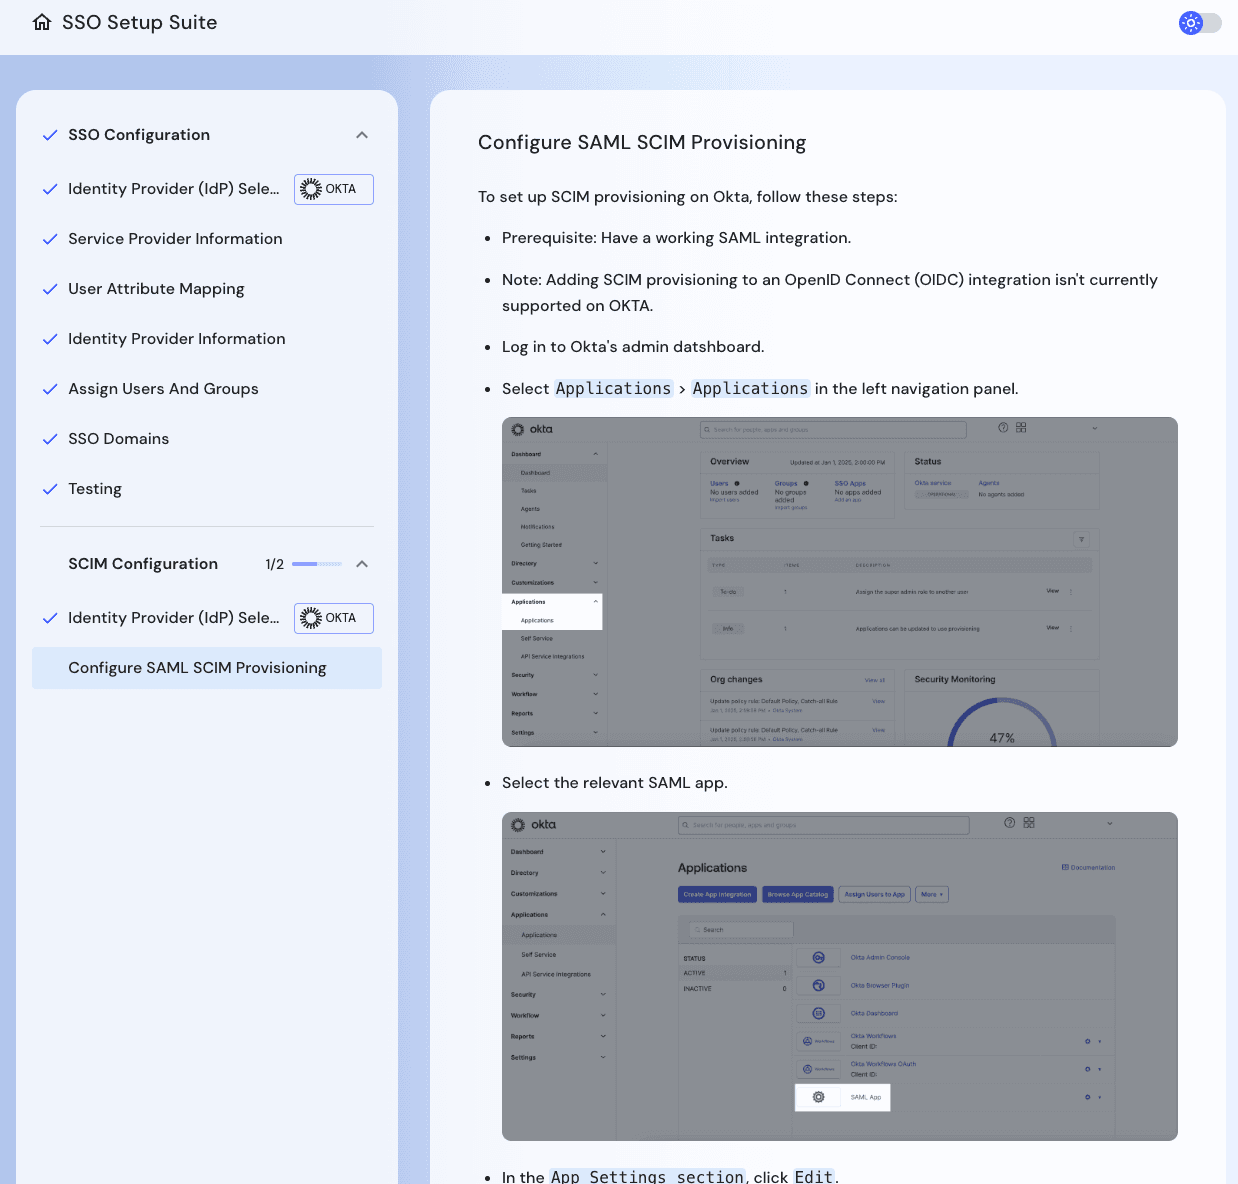Click the Okta Browser Plugin icon

(x=818, y=986)
